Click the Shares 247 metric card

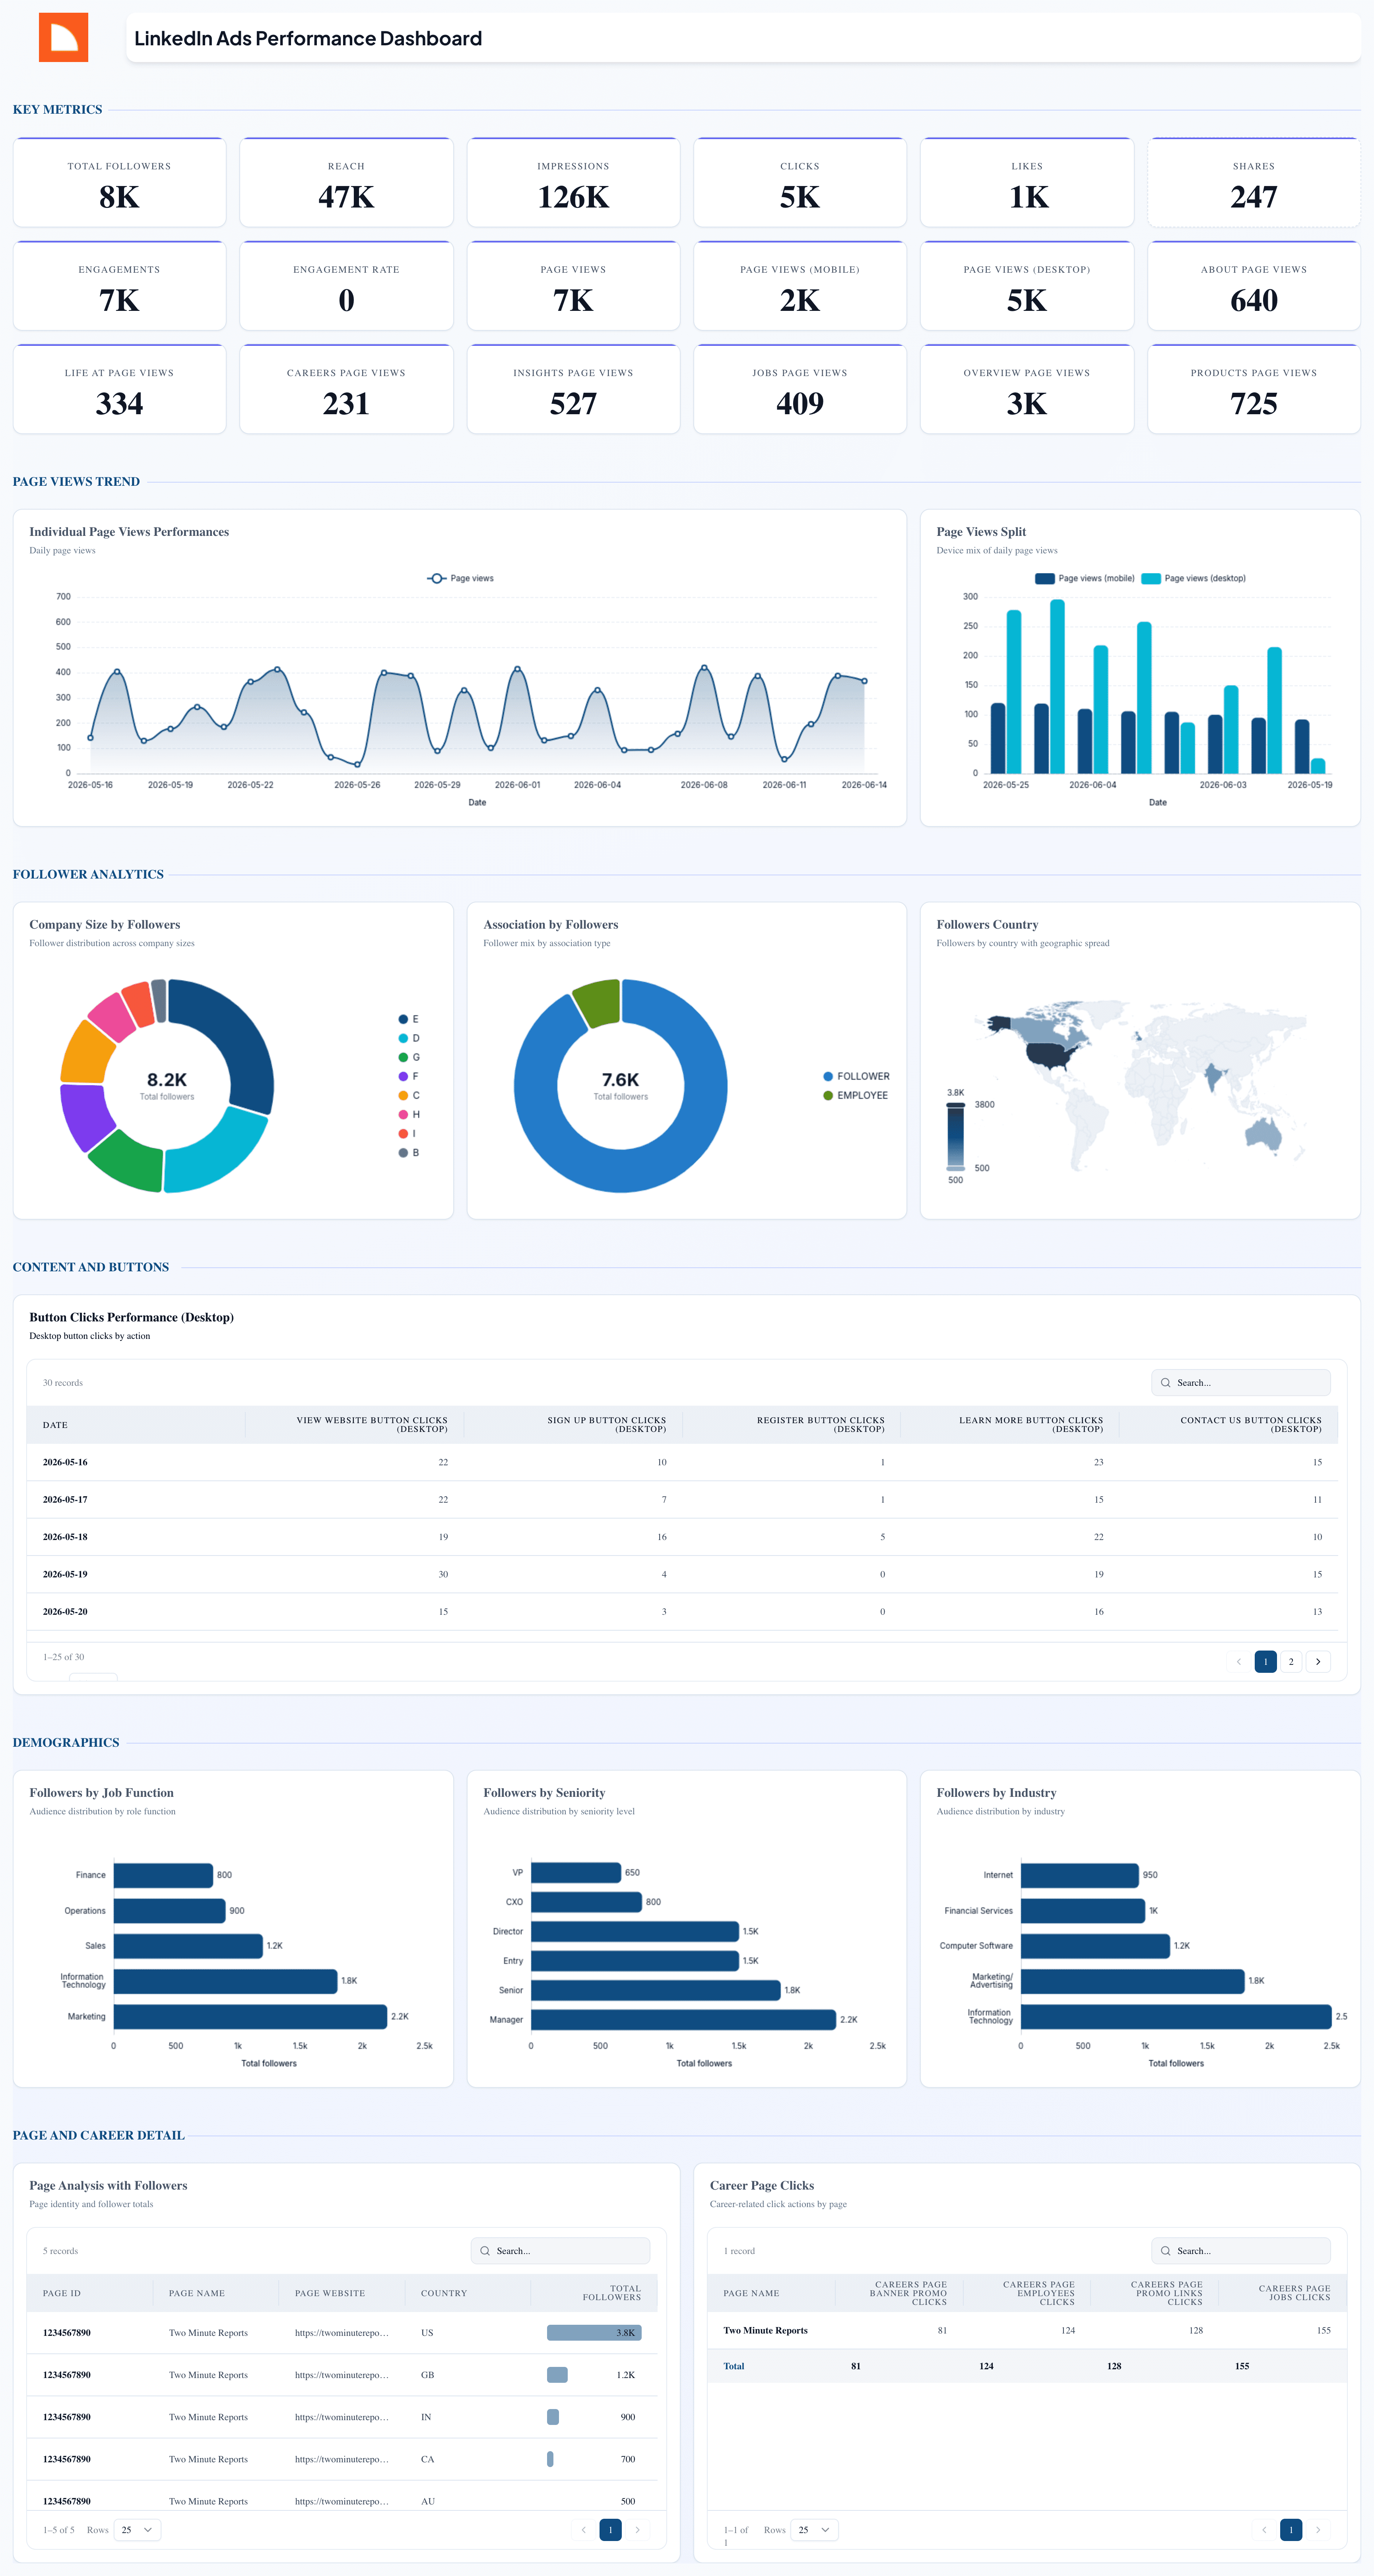[x=1254, y=183]
